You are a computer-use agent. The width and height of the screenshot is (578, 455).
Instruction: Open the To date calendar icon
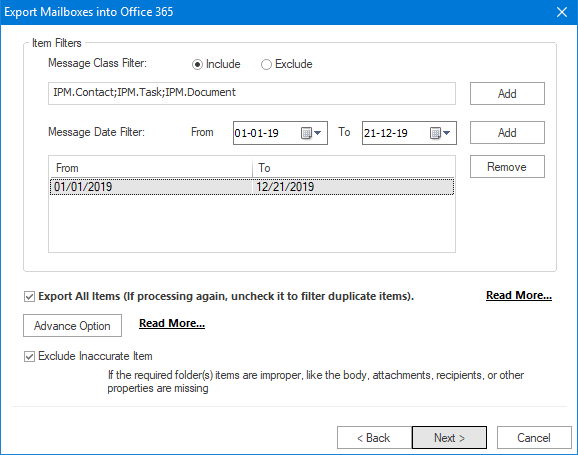point(435,133)
